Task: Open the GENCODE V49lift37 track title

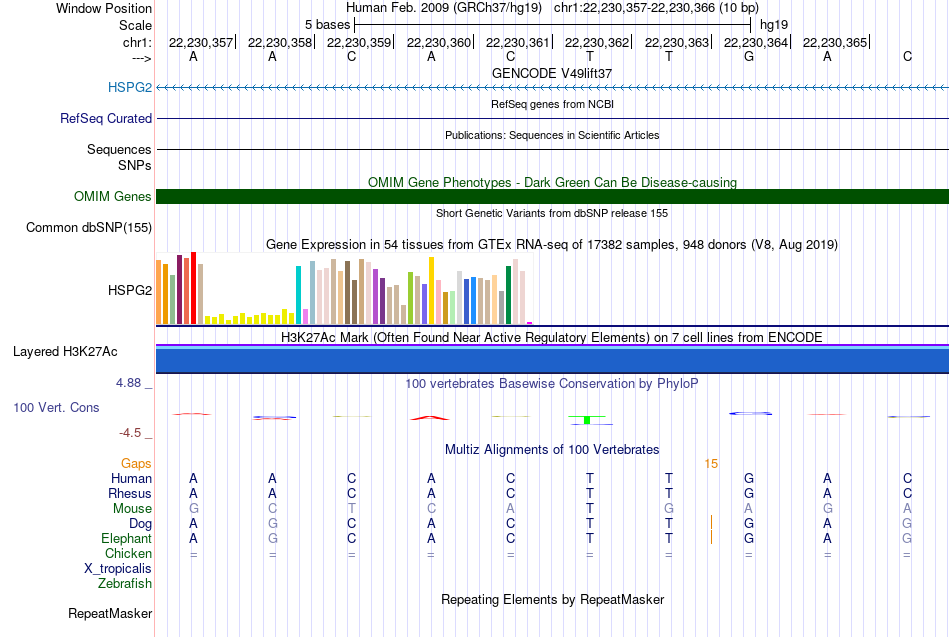Action: point(552,73)
